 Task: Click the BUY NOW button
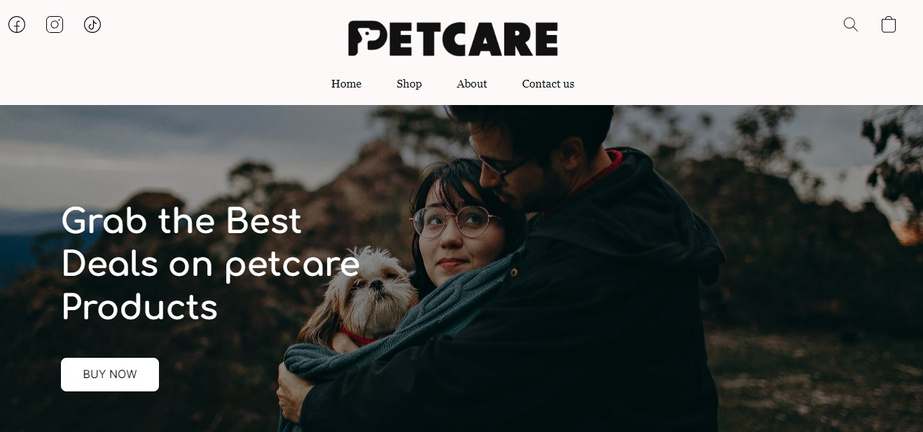click(x=110, y=374)
